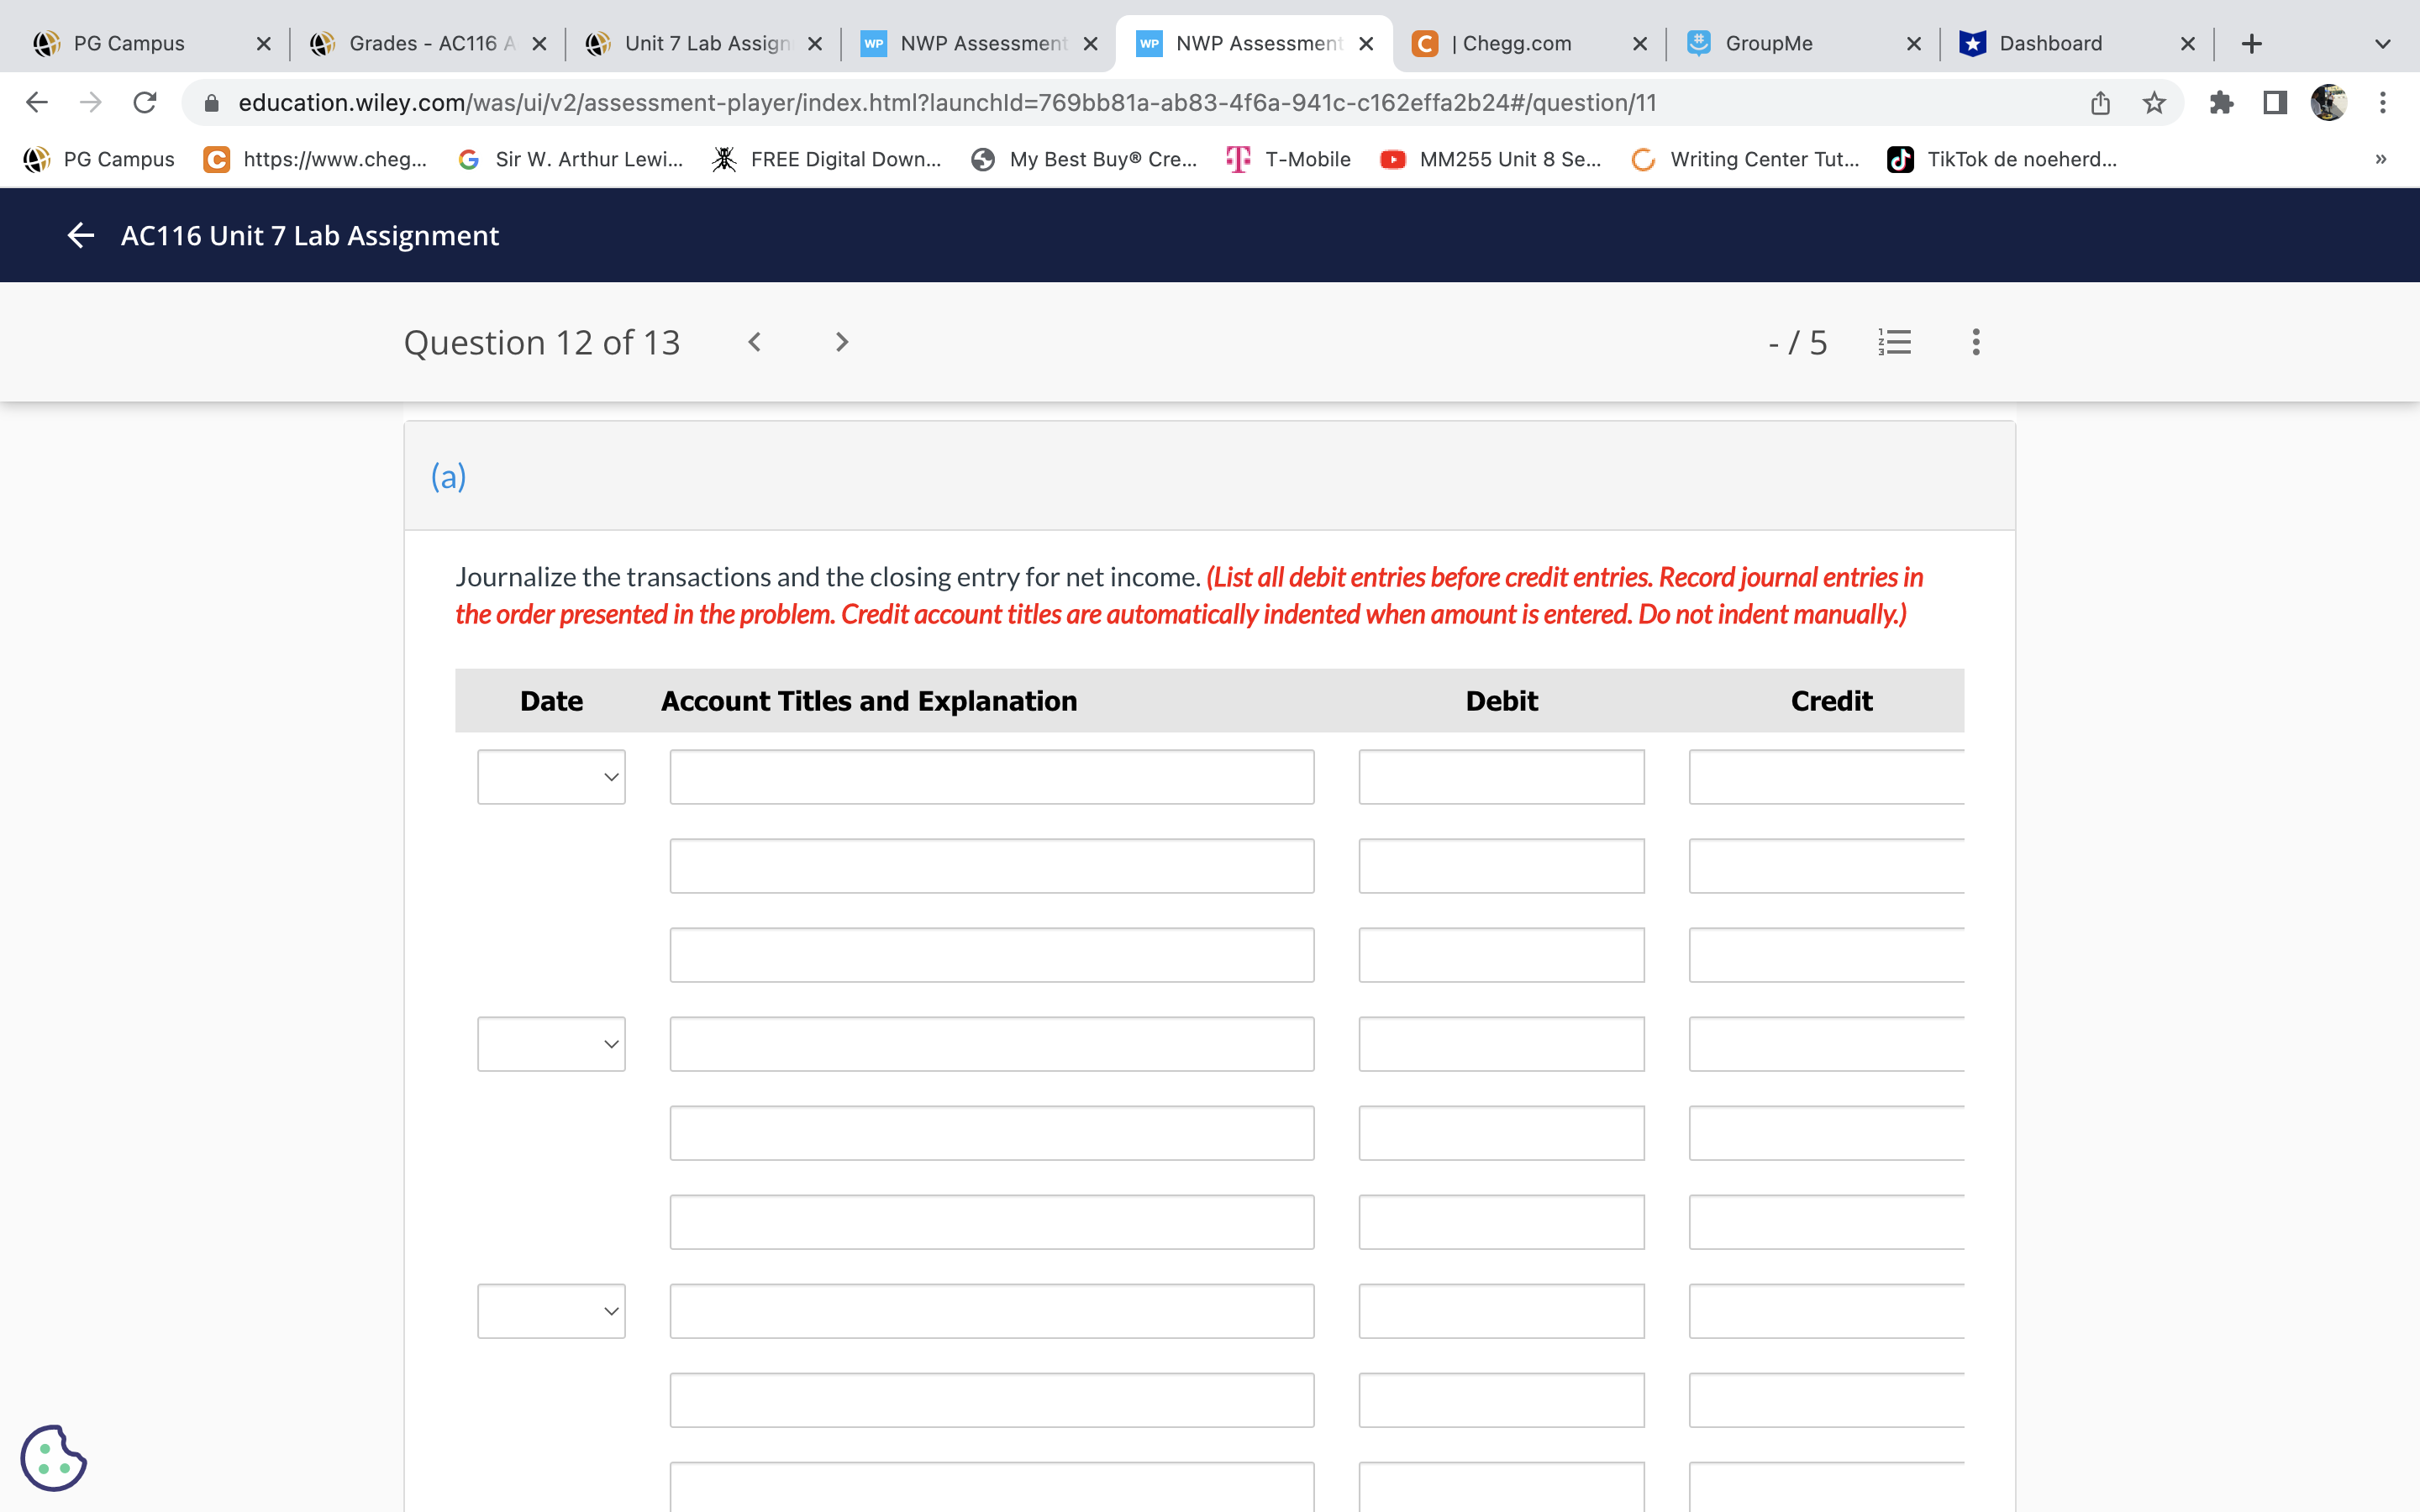The image size is (2420, 1512).
Task: Switch to the GroupMe tab
Action: 1768,43
